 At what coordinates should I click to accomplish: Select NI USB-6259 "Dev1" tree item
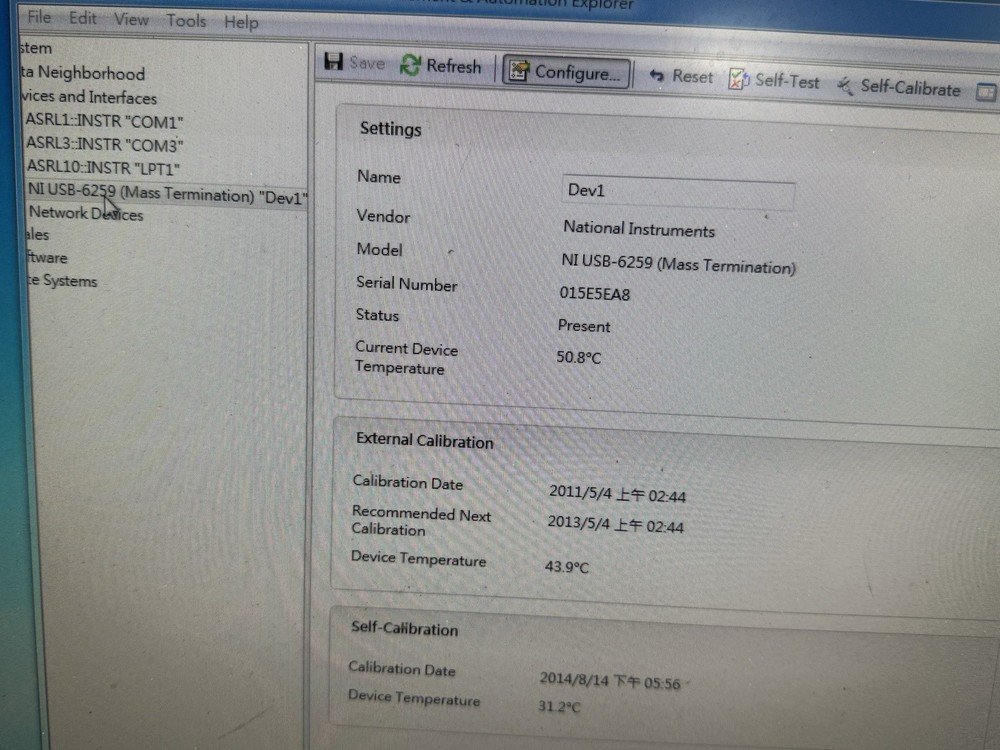[167, 194]
